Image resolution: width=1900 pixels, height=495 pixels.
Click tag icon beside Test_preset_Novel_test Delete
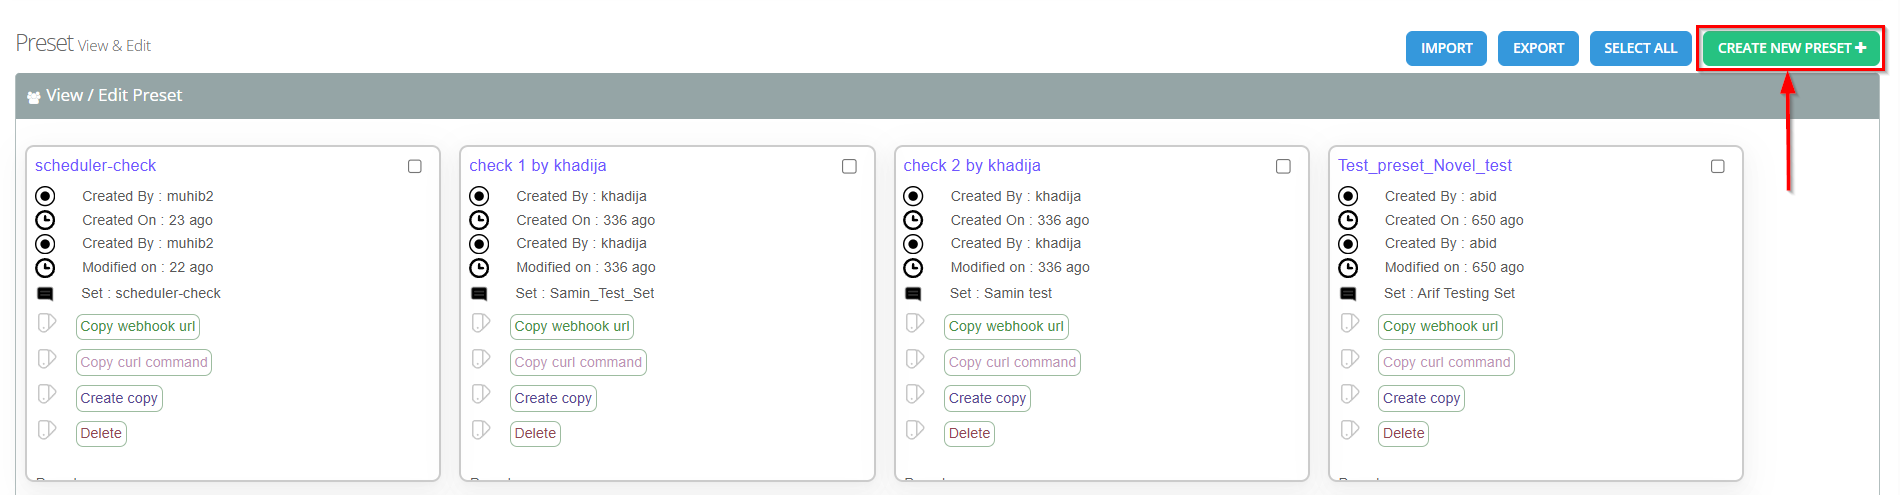[x=1350, y=430]
